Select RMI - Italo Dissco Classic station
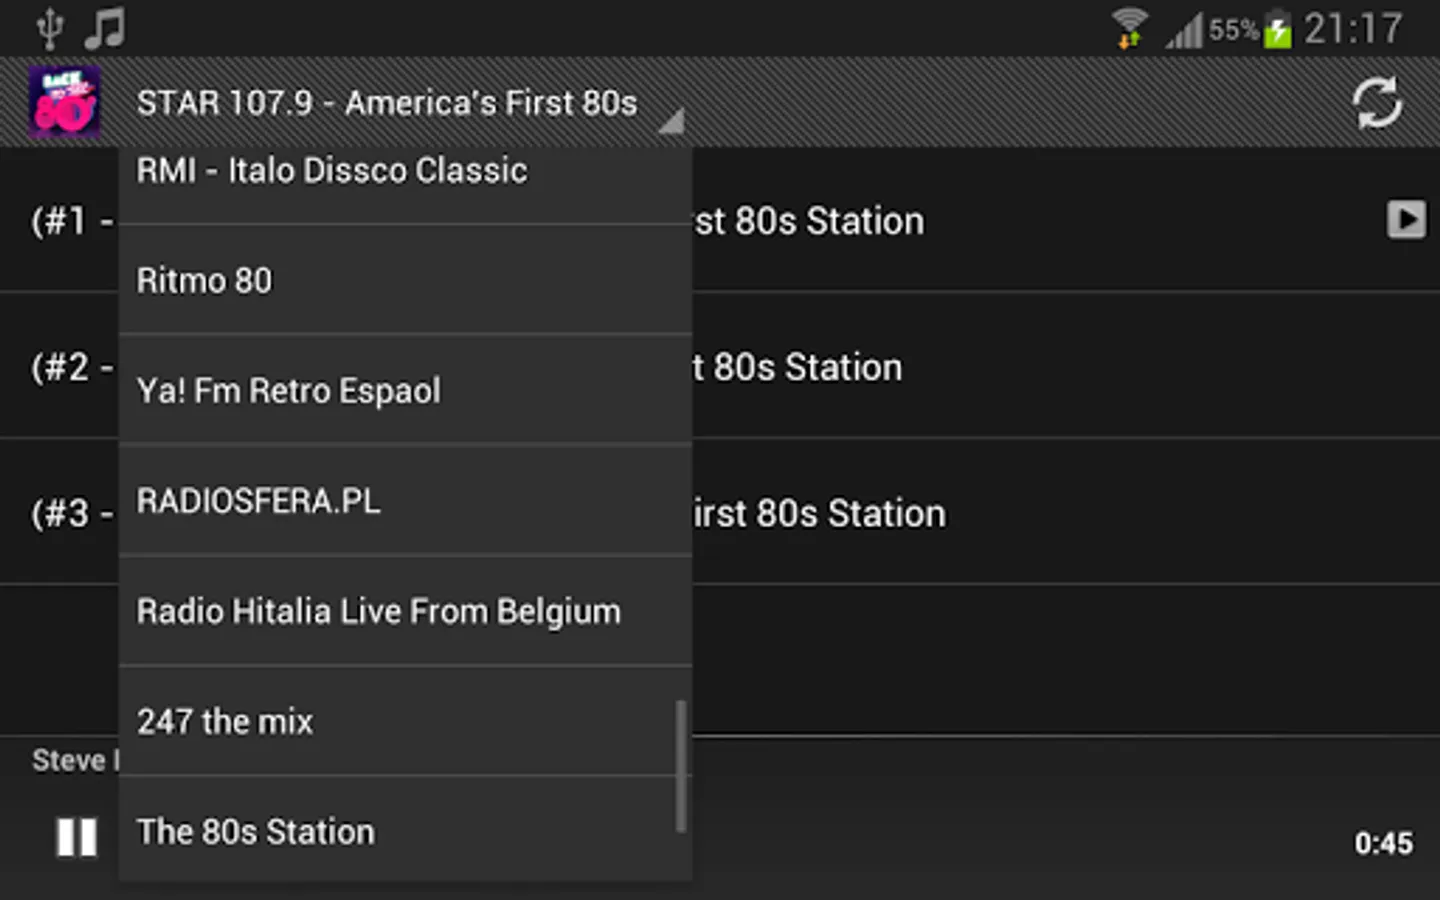This screenshot has width=1440, height=900. [x=406, y=185]
